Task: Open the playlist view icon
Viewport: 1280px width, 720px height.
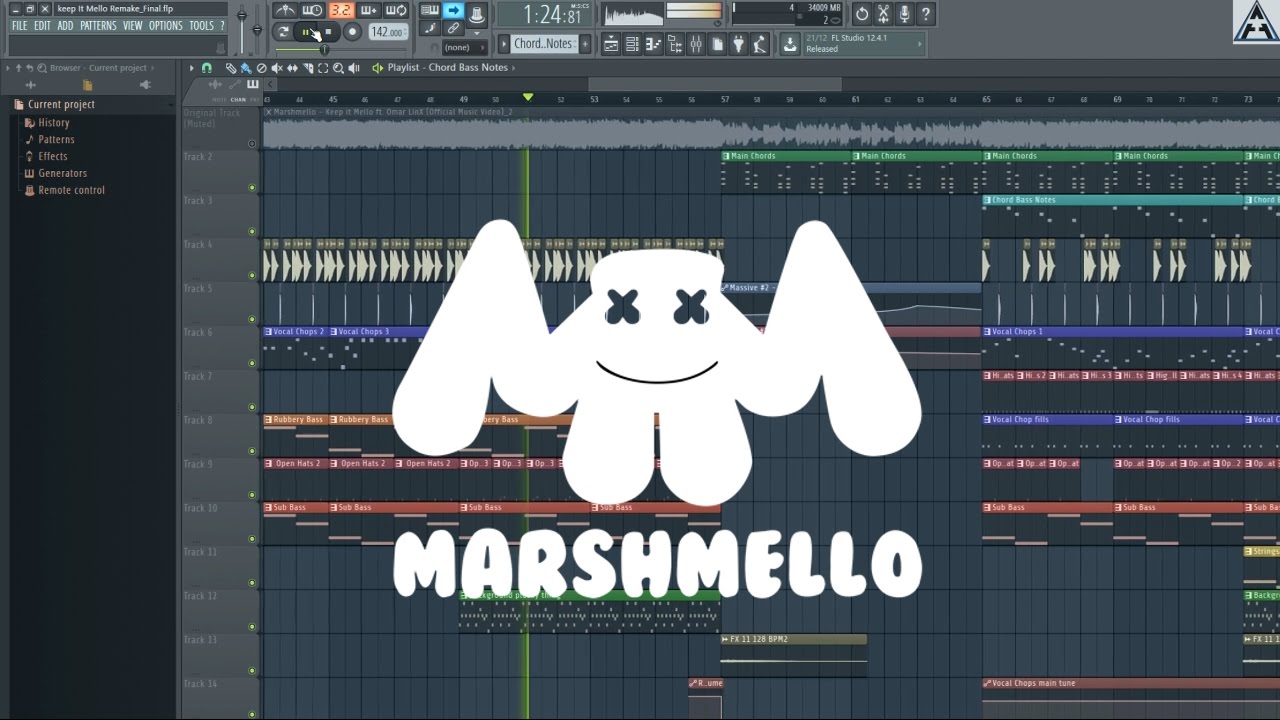Action: point(610,44)
